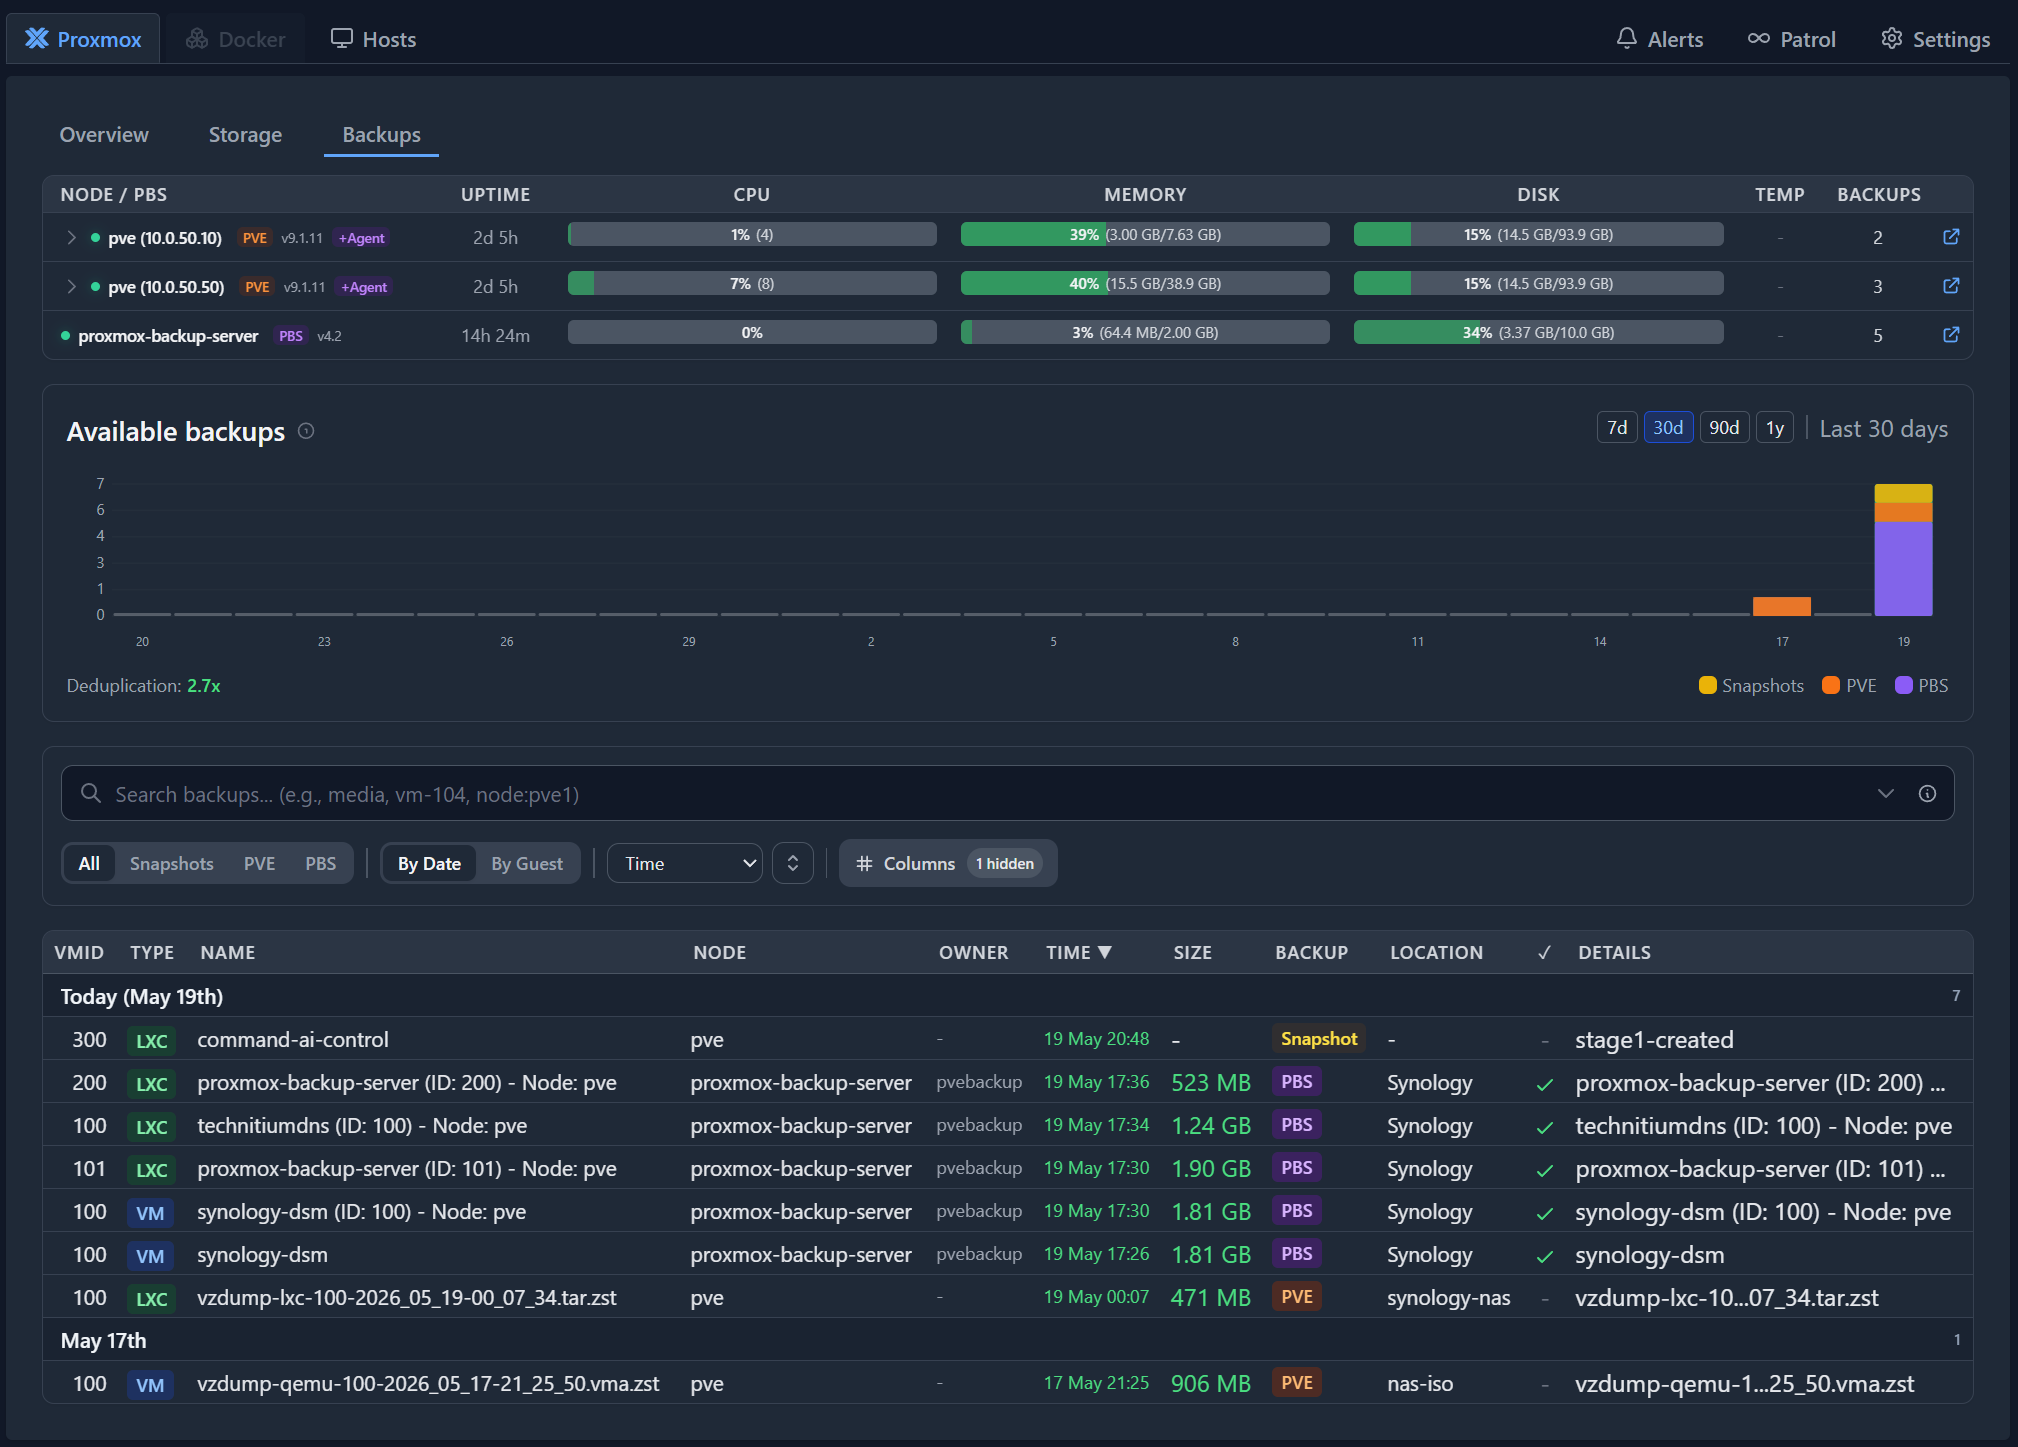The height and width of the screenshot is (1447, 2018).
Task: Group backups By Guest
Action: pos(527,863)
